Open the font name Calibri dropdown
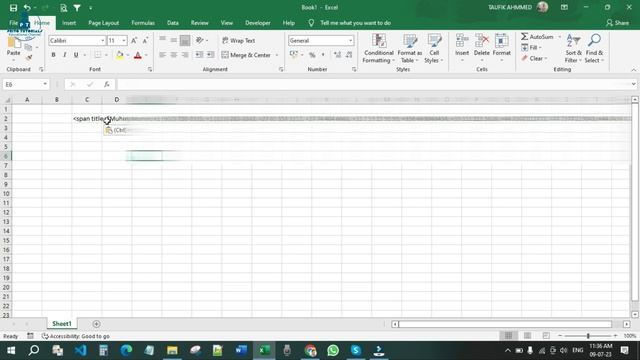The image size is (640, 360). pos(102,40)
